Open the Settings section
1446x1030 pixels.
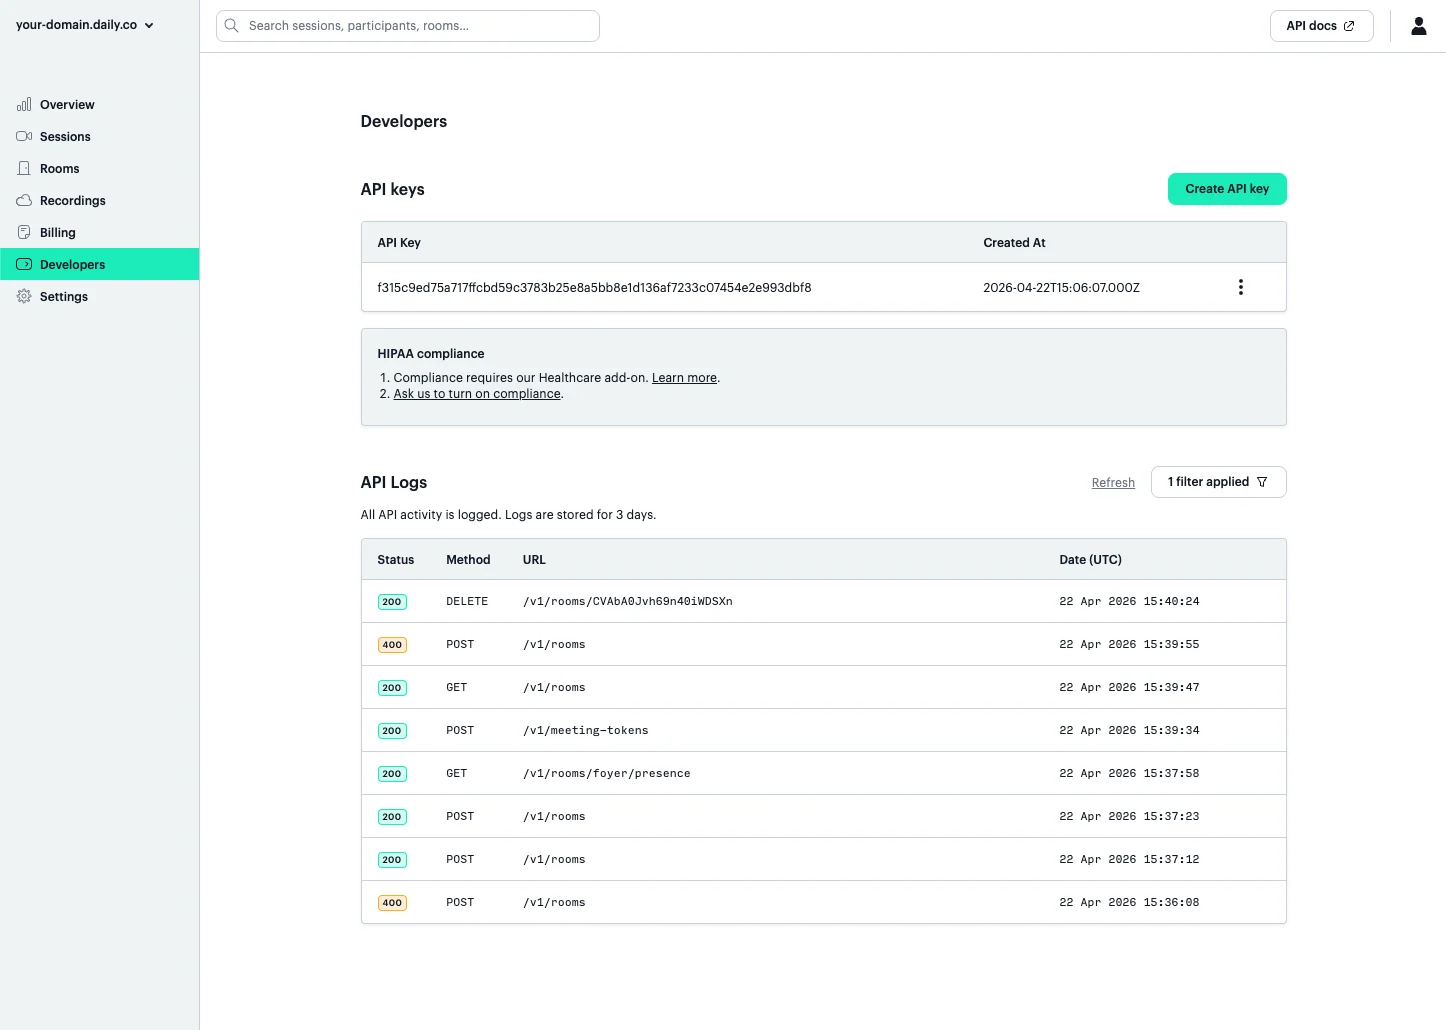[100, 296]
